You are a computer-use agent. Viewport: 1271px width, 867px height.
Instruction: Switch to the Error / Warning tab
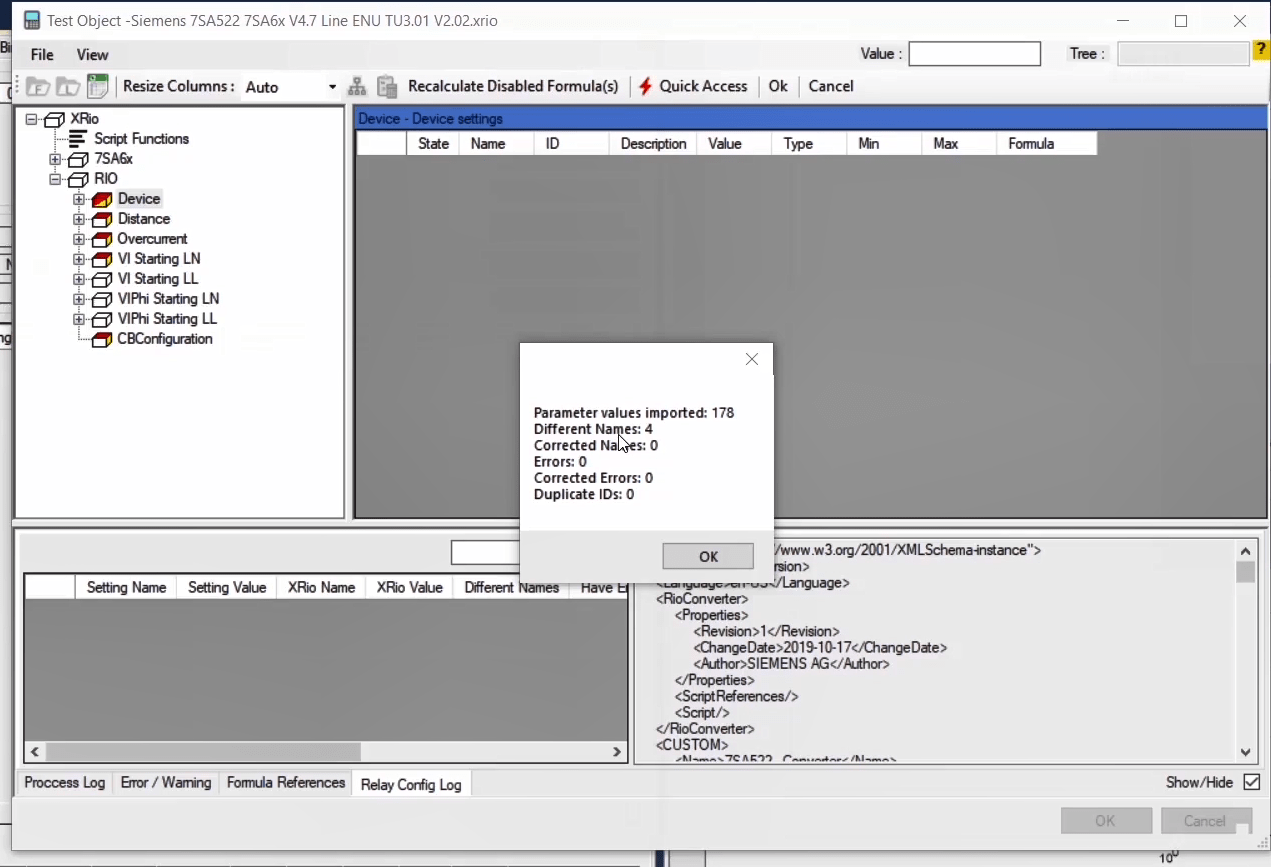[165, 783]
